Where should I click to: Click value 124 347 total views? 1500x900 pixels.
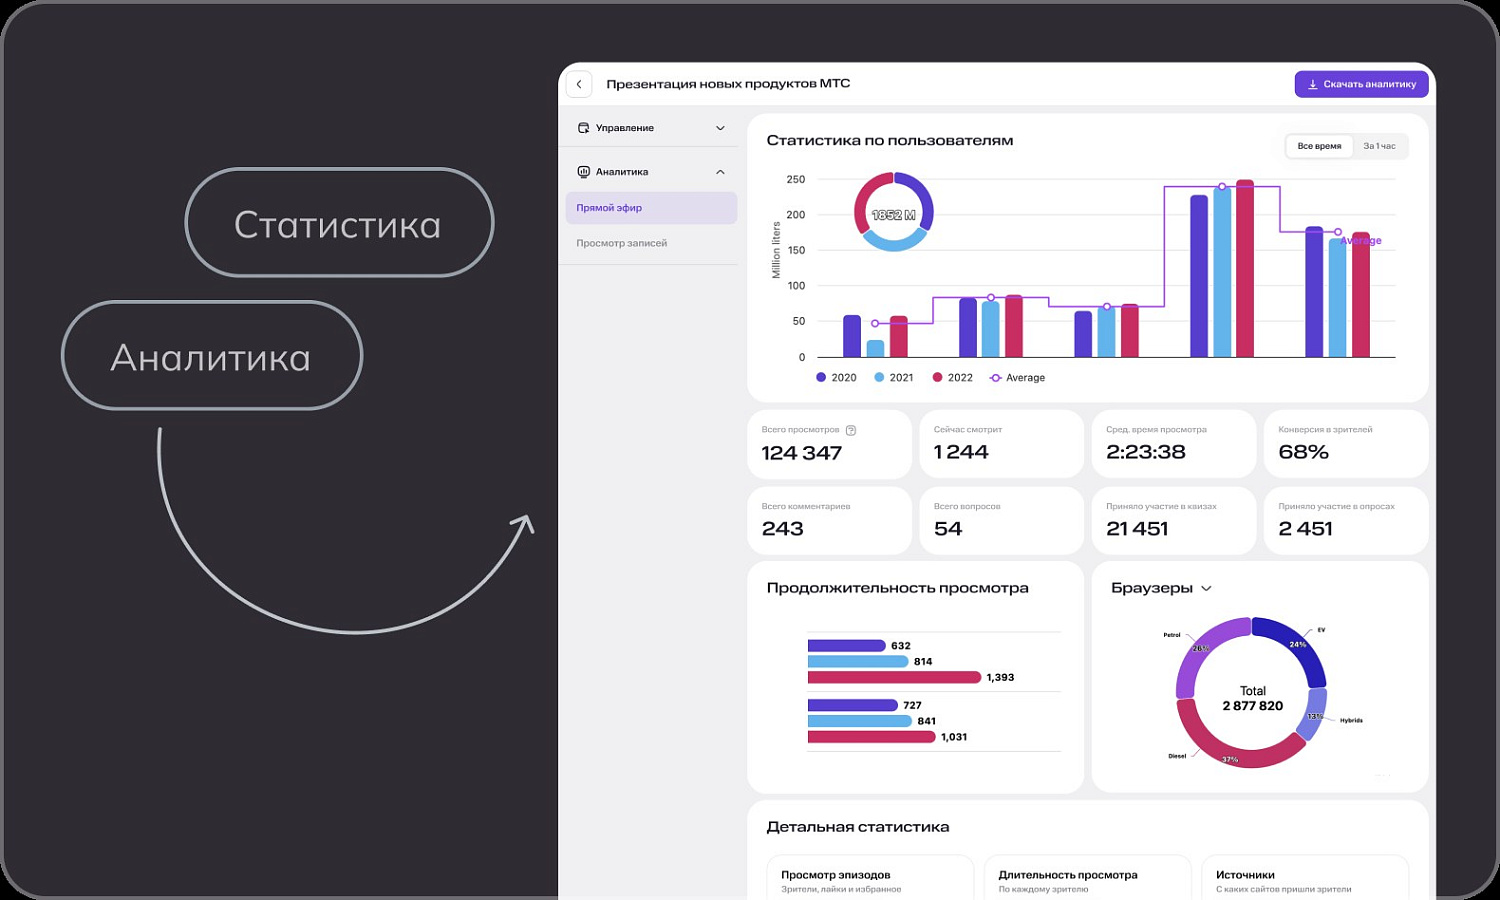point(802,453)
